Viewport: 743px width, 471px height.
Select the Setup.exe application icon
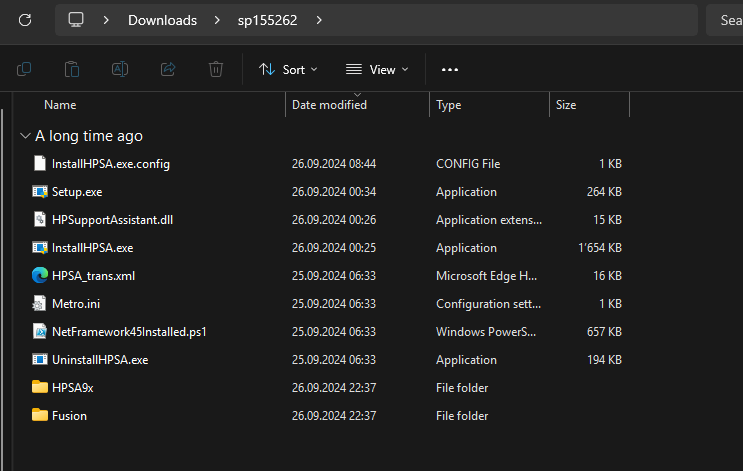[x=40, y=191]
